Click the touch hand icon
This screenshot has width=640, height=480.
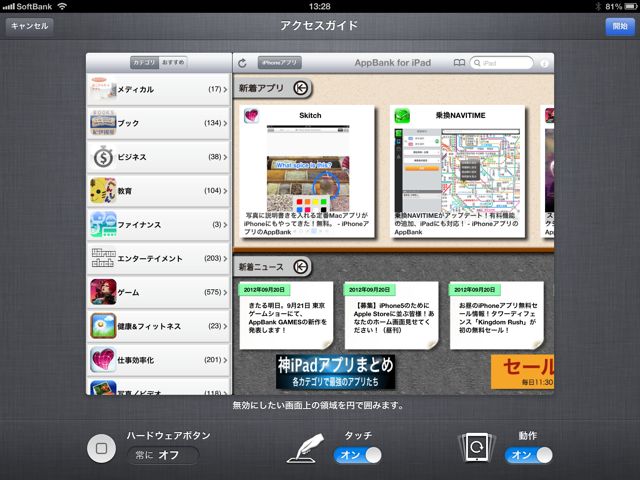[x=305, y=449]
